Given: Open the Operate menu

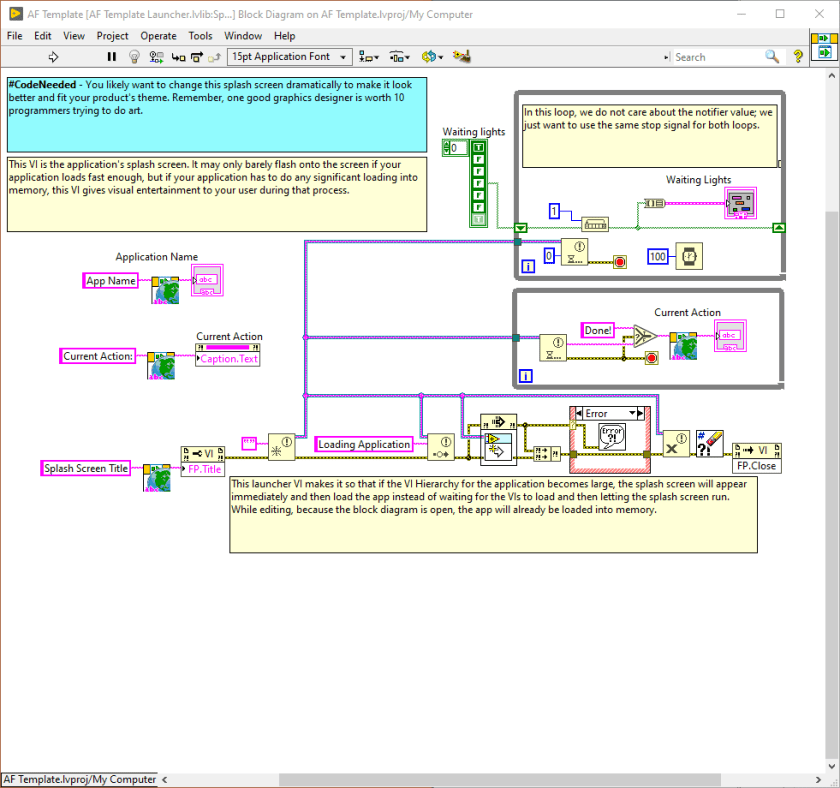Looking at the screenshot, I should pyautogui.click(x=158, y=36).
